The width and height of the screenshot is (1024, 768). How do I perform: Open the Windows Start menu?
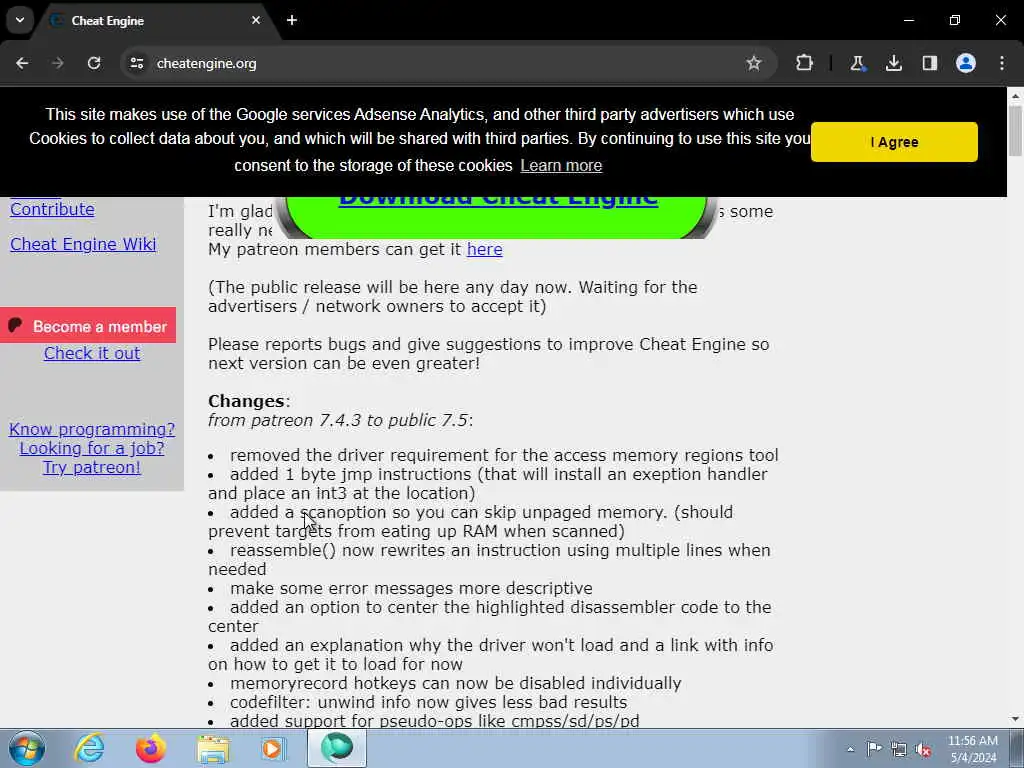pos(27,748)
